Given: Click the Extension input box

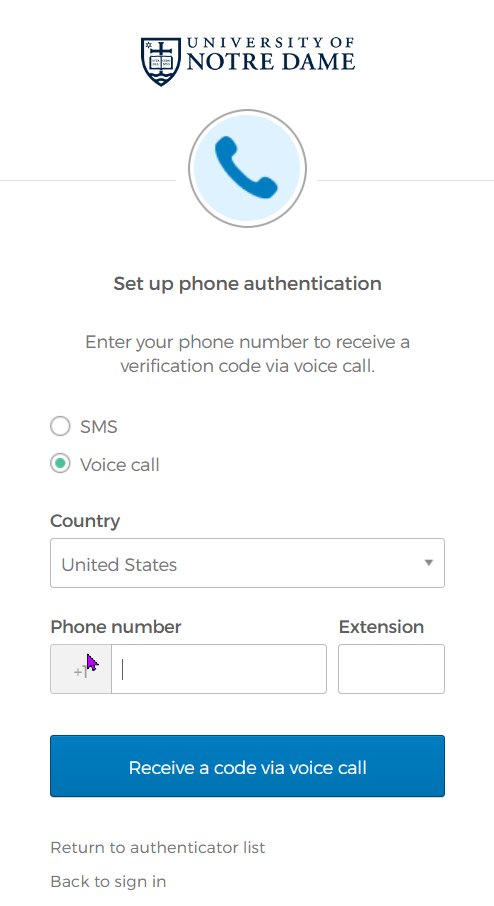Looking at the screenshot, I should (391, 669).
